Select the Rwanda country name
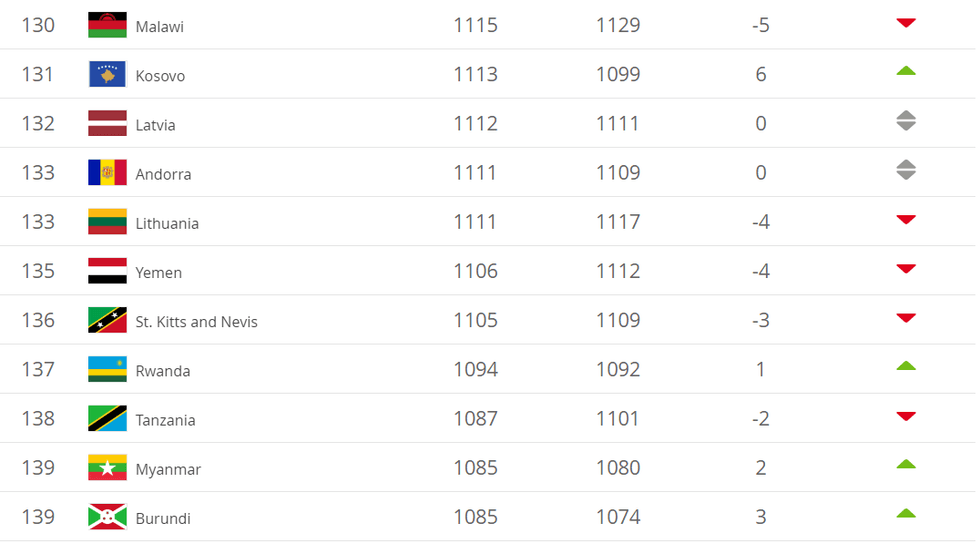980x546 pixels. (163, 371)
